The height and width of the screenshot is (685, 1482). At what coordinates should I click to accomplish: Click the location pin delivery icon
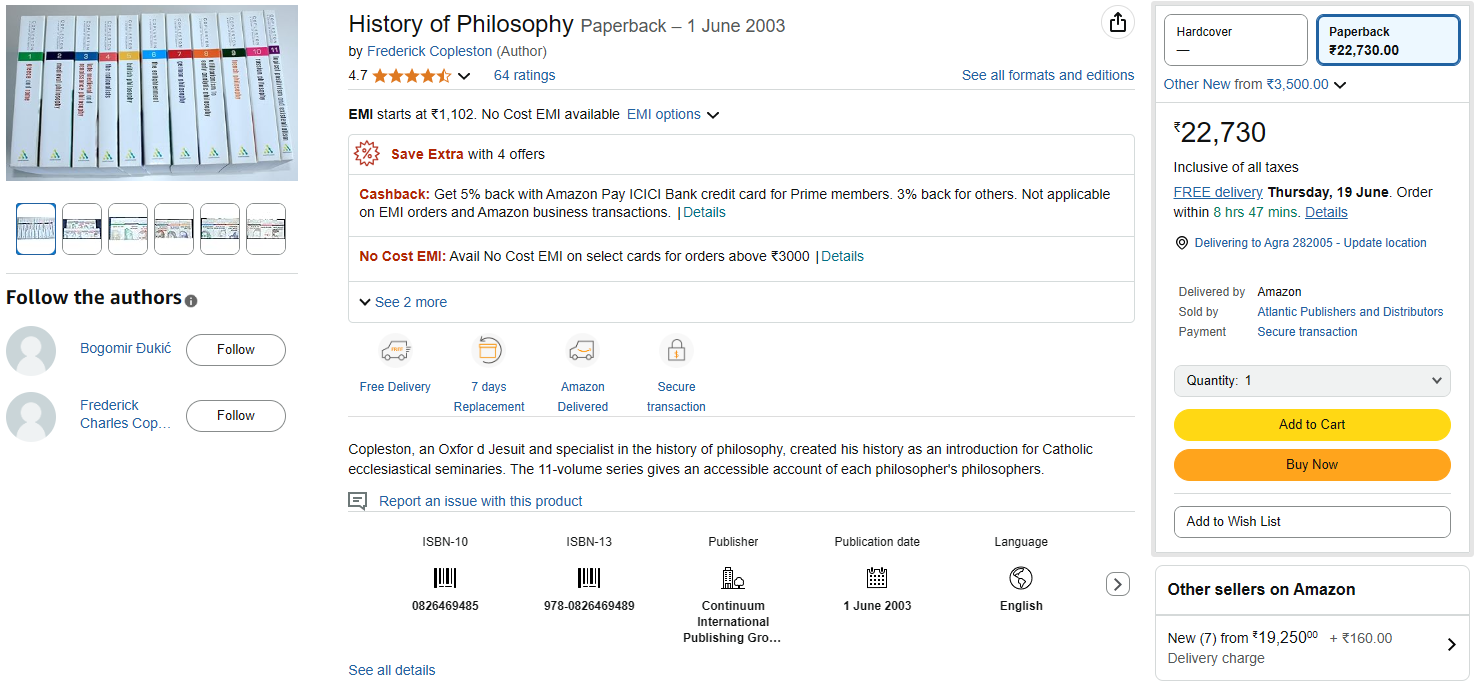(x=1182, y=243)
